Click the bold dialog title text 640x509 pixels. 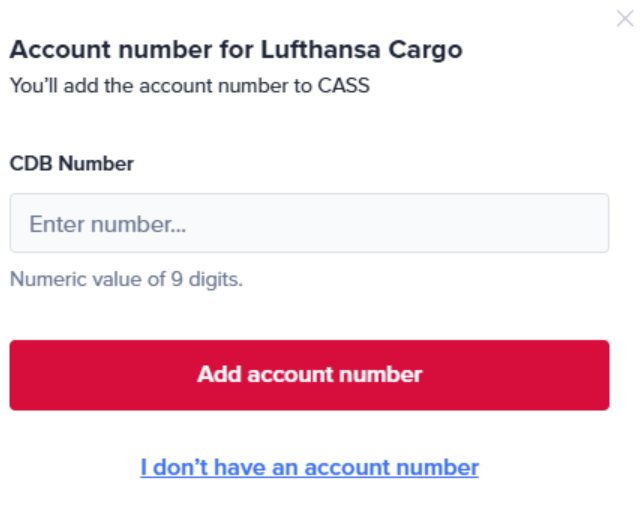point(236,50)
